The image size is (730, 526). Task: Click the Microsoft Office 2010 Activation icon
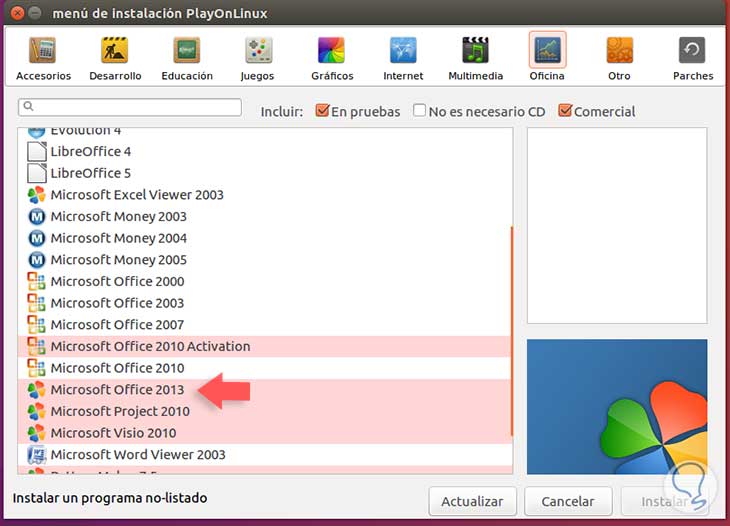pos(36,346)
